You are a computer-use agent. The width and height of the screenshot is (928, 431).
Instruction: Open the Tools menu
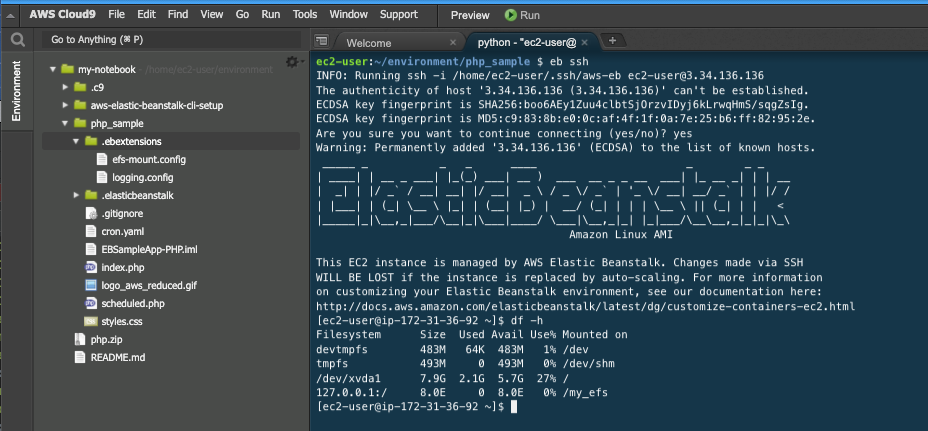pyautogui.click(x=305, y=14)
